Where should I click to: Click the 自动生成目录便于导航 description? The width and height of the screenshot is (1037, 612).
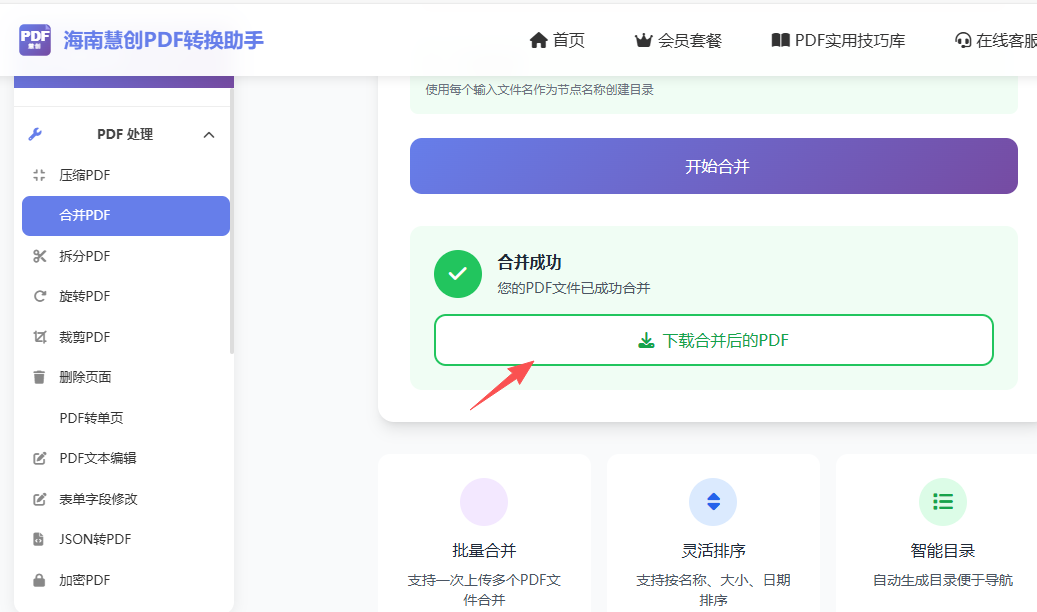(x=943, y=580)
